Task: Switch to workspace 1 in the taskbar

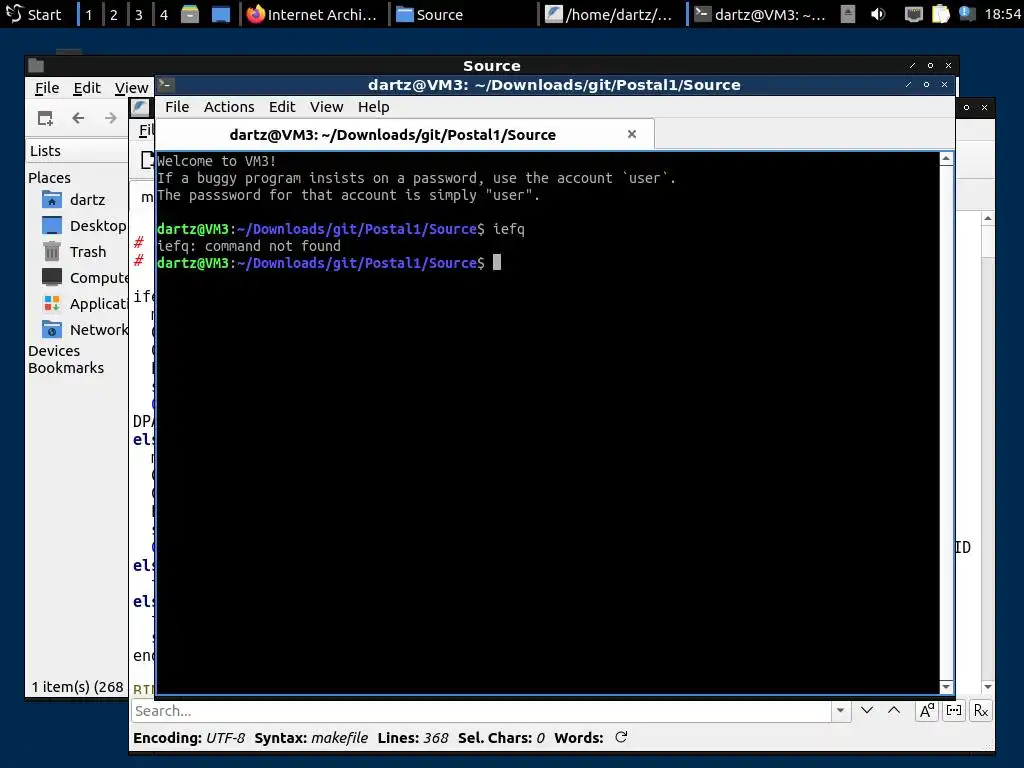Action: (88, 14)
